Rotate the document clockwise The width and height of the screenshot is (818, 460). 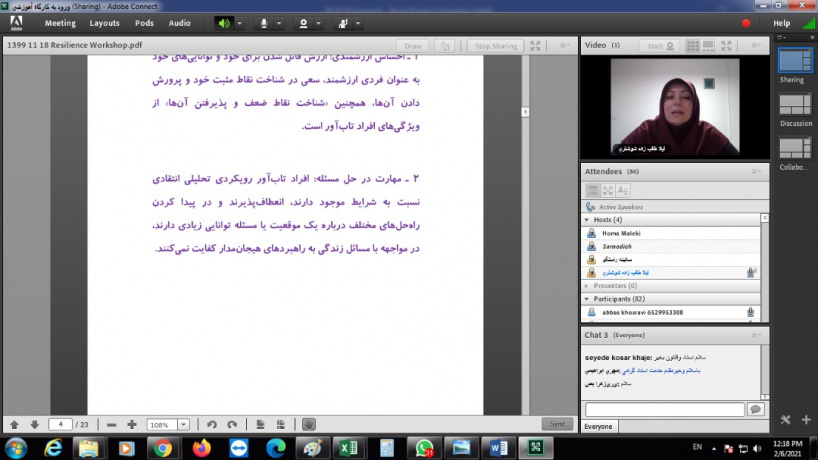click(232, 425)
